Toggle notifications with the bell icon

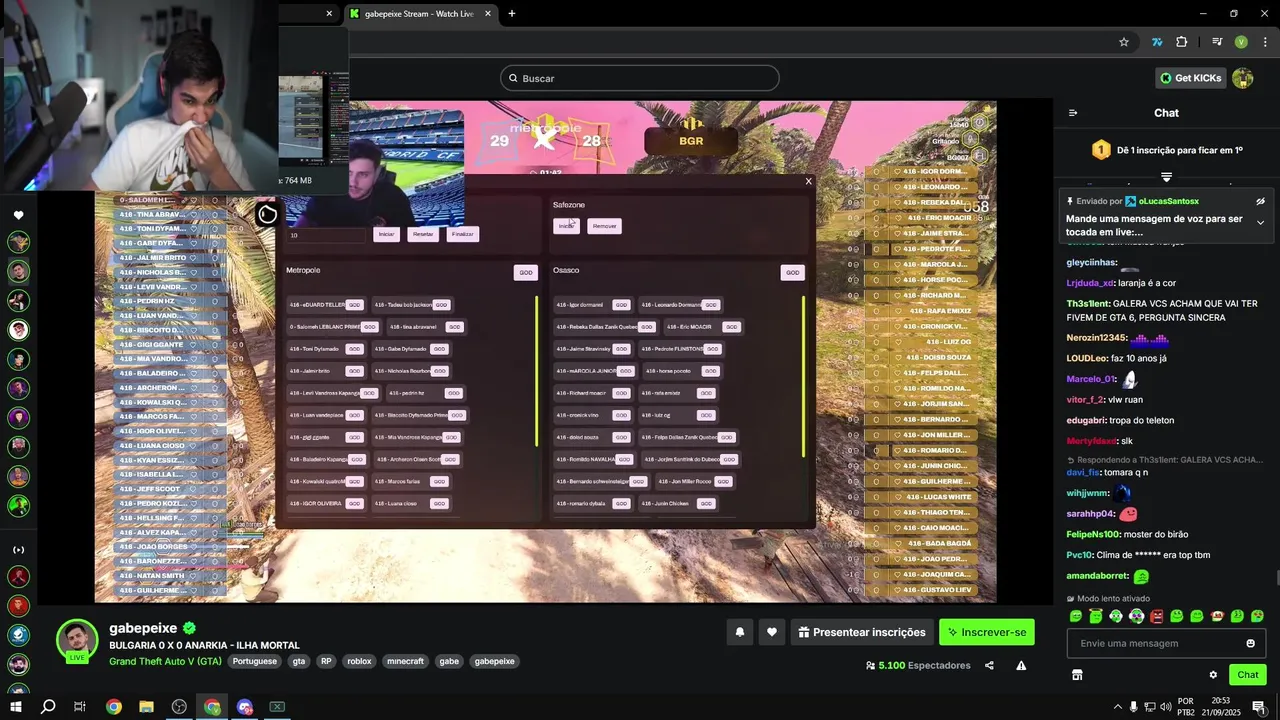pos(739,632)
